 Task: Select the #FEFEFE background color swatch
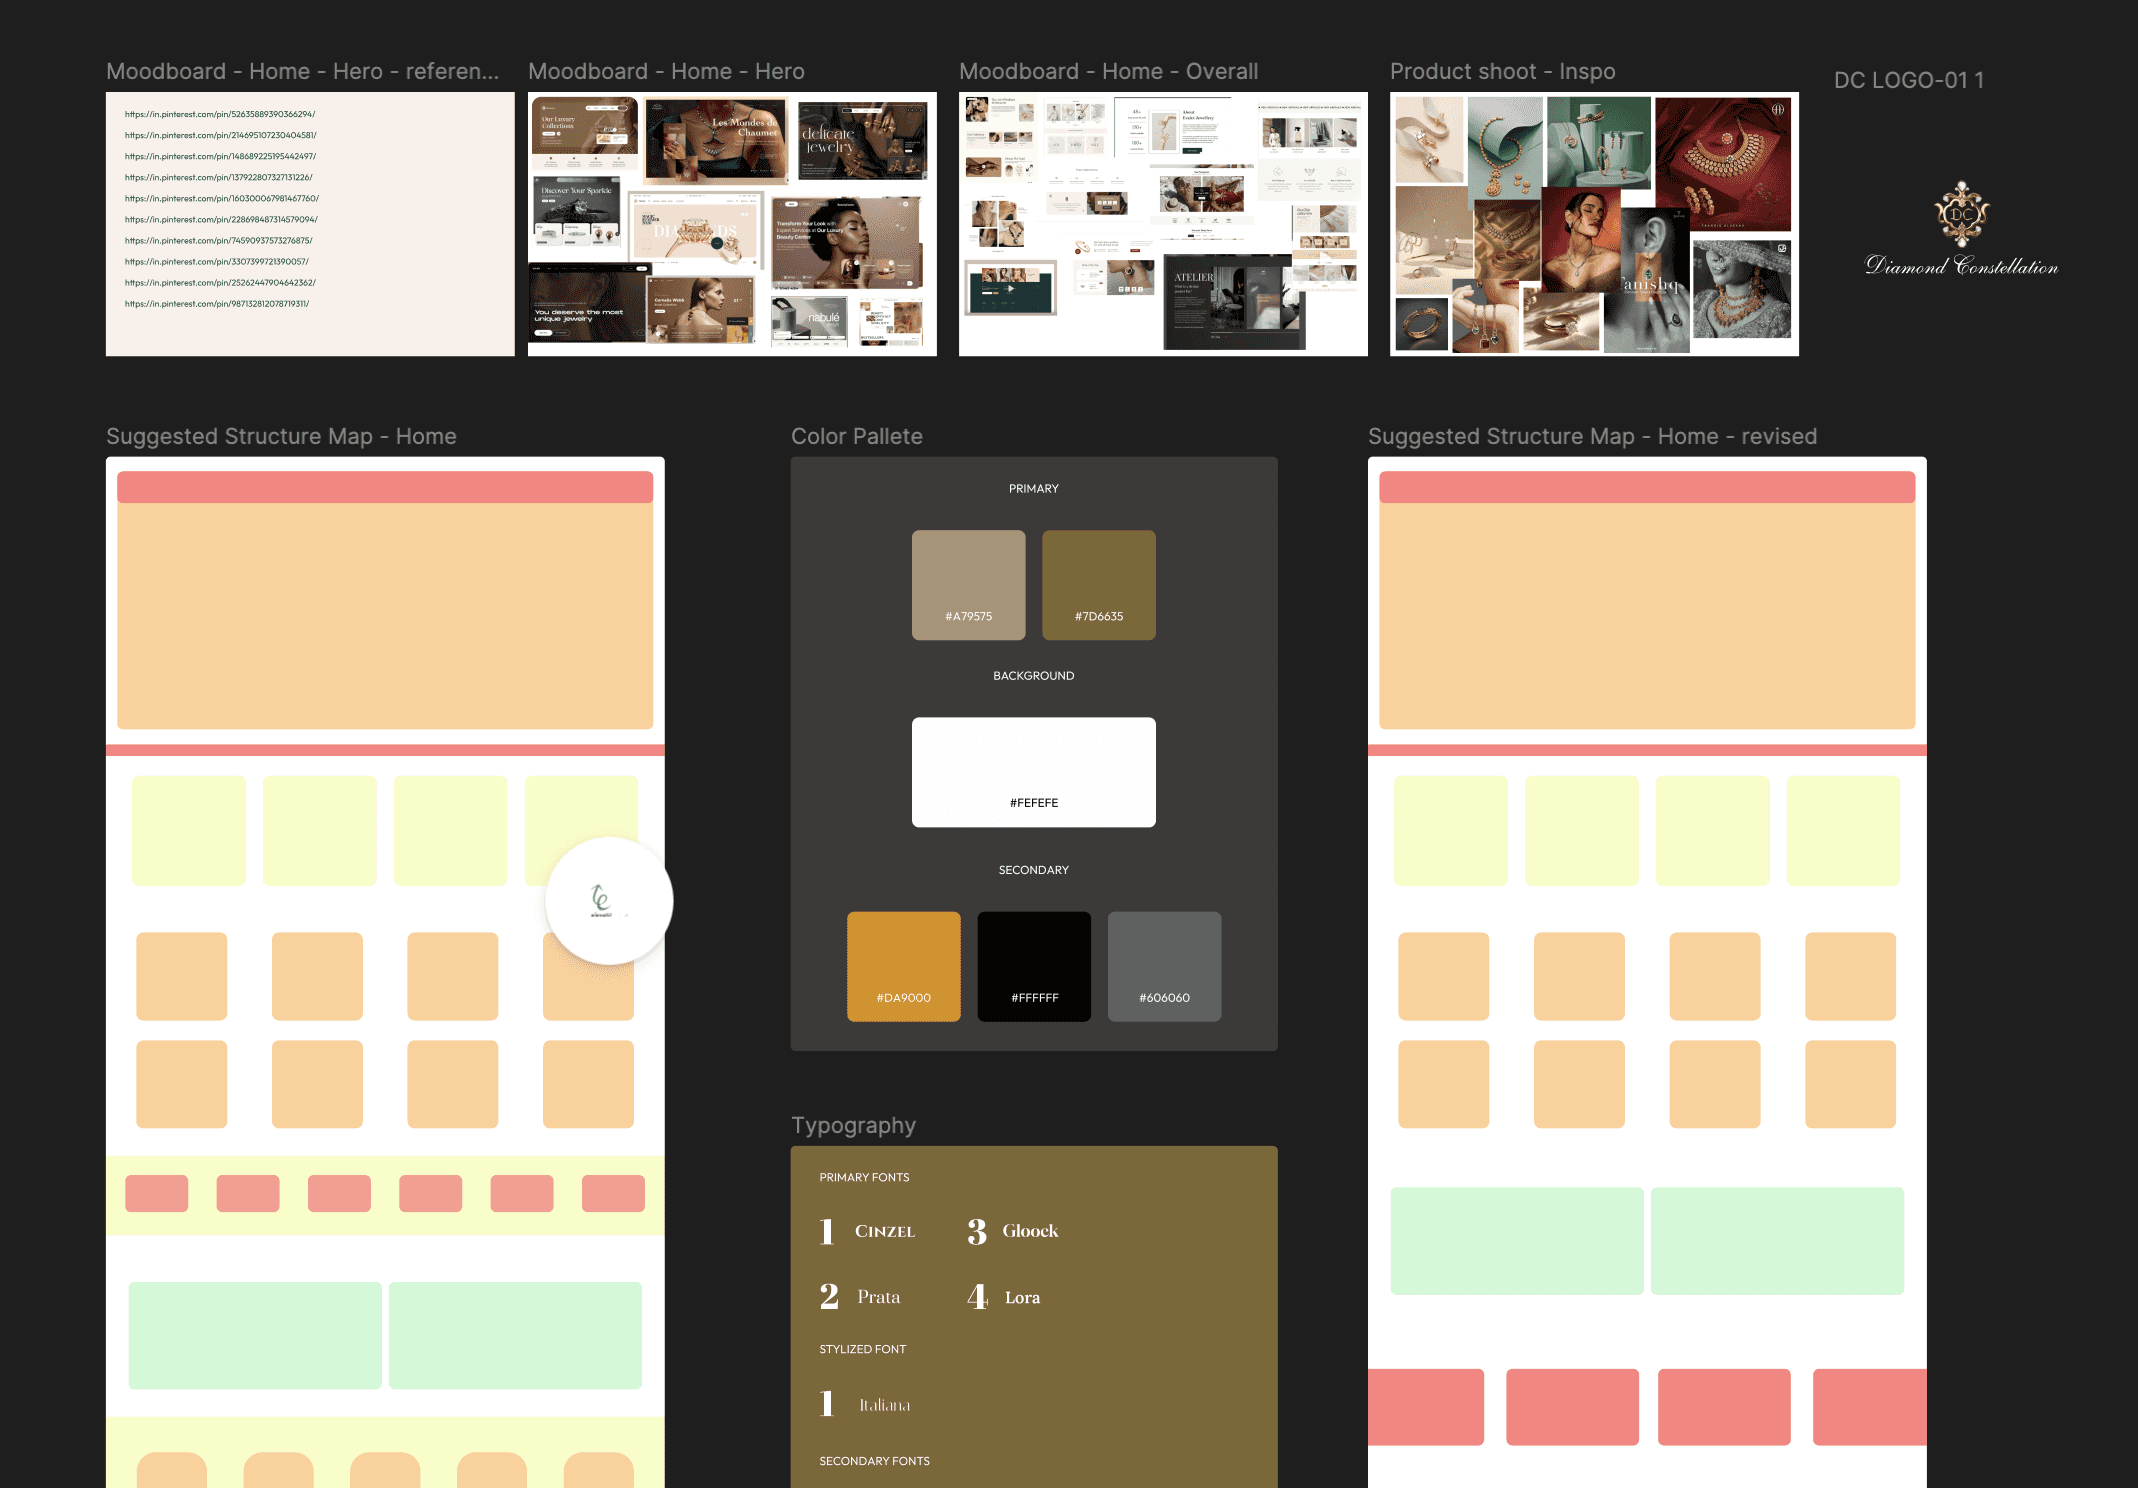[1033, 771]
